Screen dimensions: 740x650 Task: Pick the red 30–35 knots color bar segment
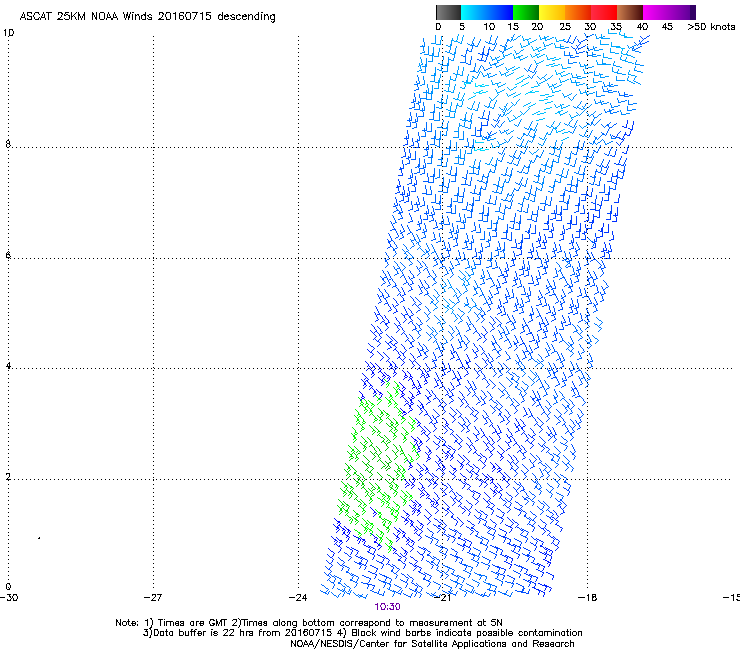pos(604,12)
